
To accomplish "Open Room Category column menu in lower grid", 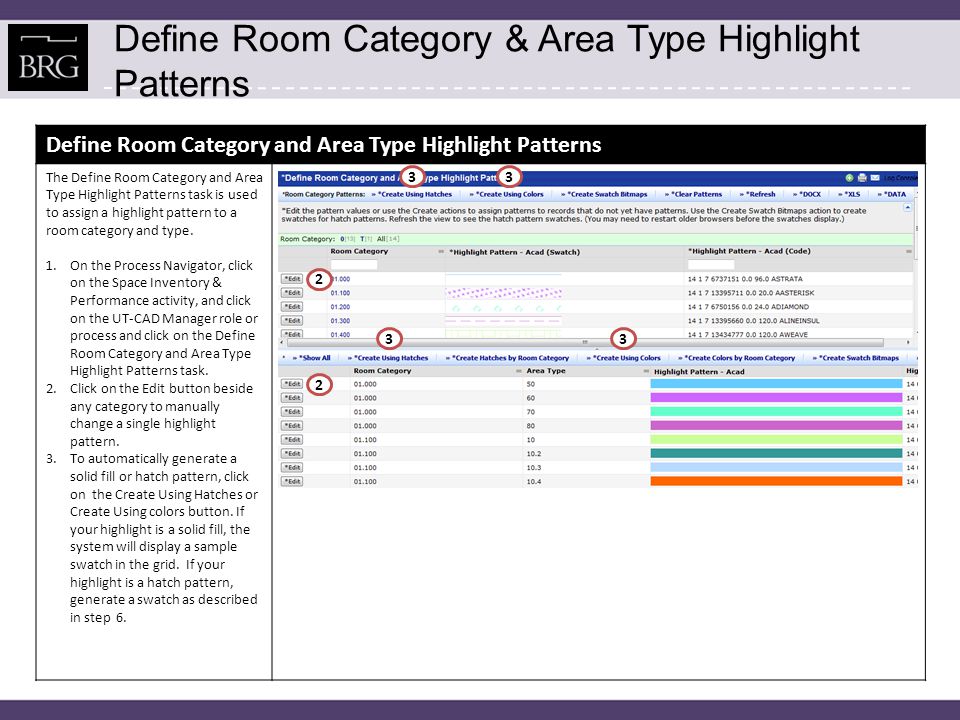I will [x=519, y=371].
